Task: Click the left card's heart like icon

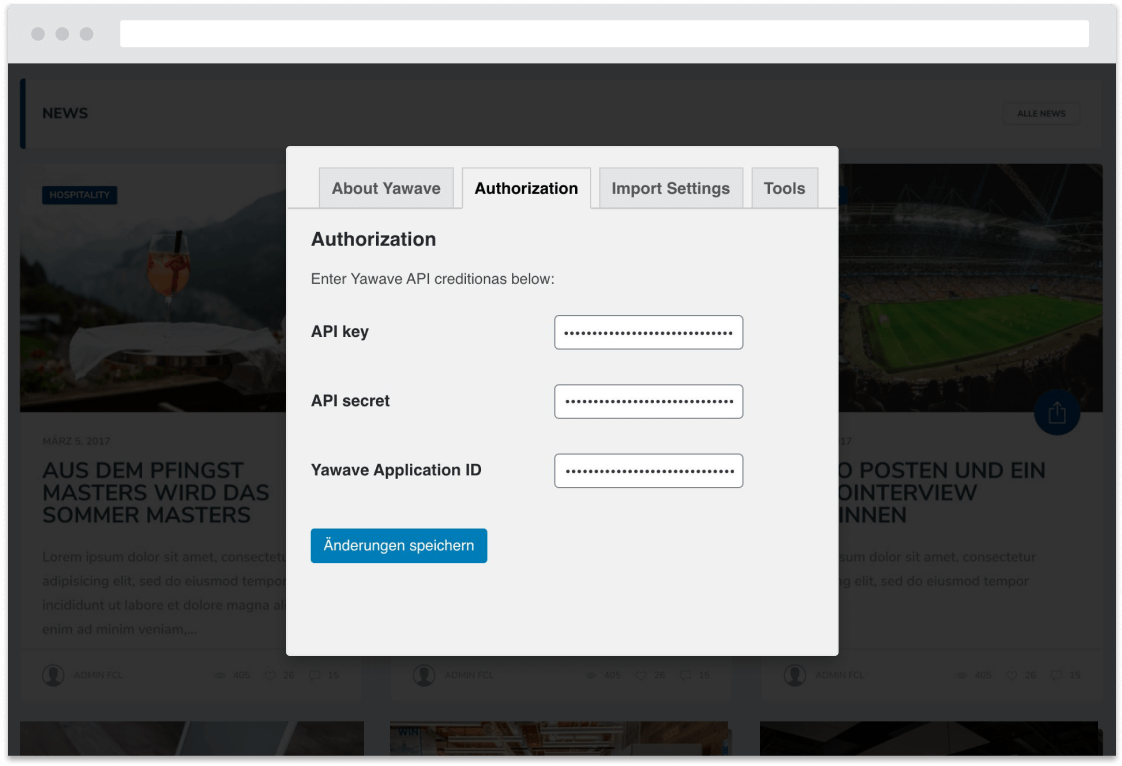Action: (270, 675)
